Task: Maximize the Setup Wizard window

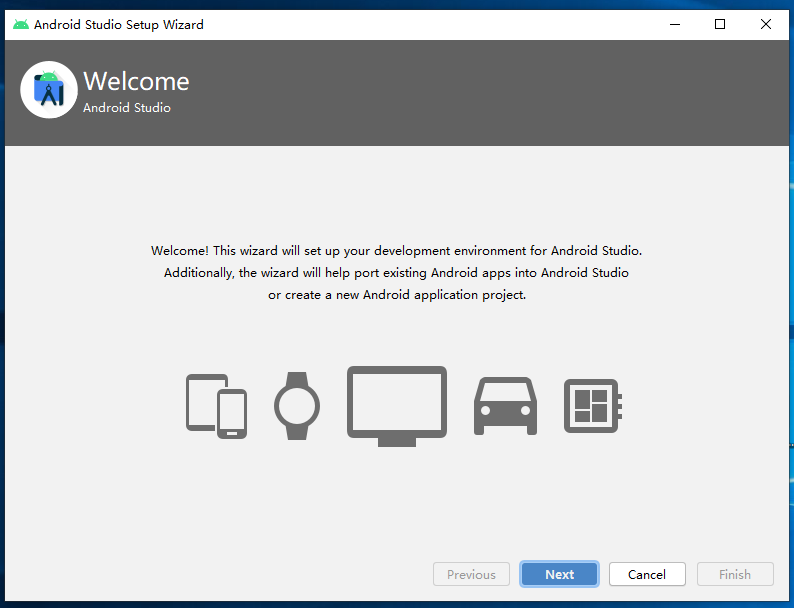Action: tap(720, 24)
